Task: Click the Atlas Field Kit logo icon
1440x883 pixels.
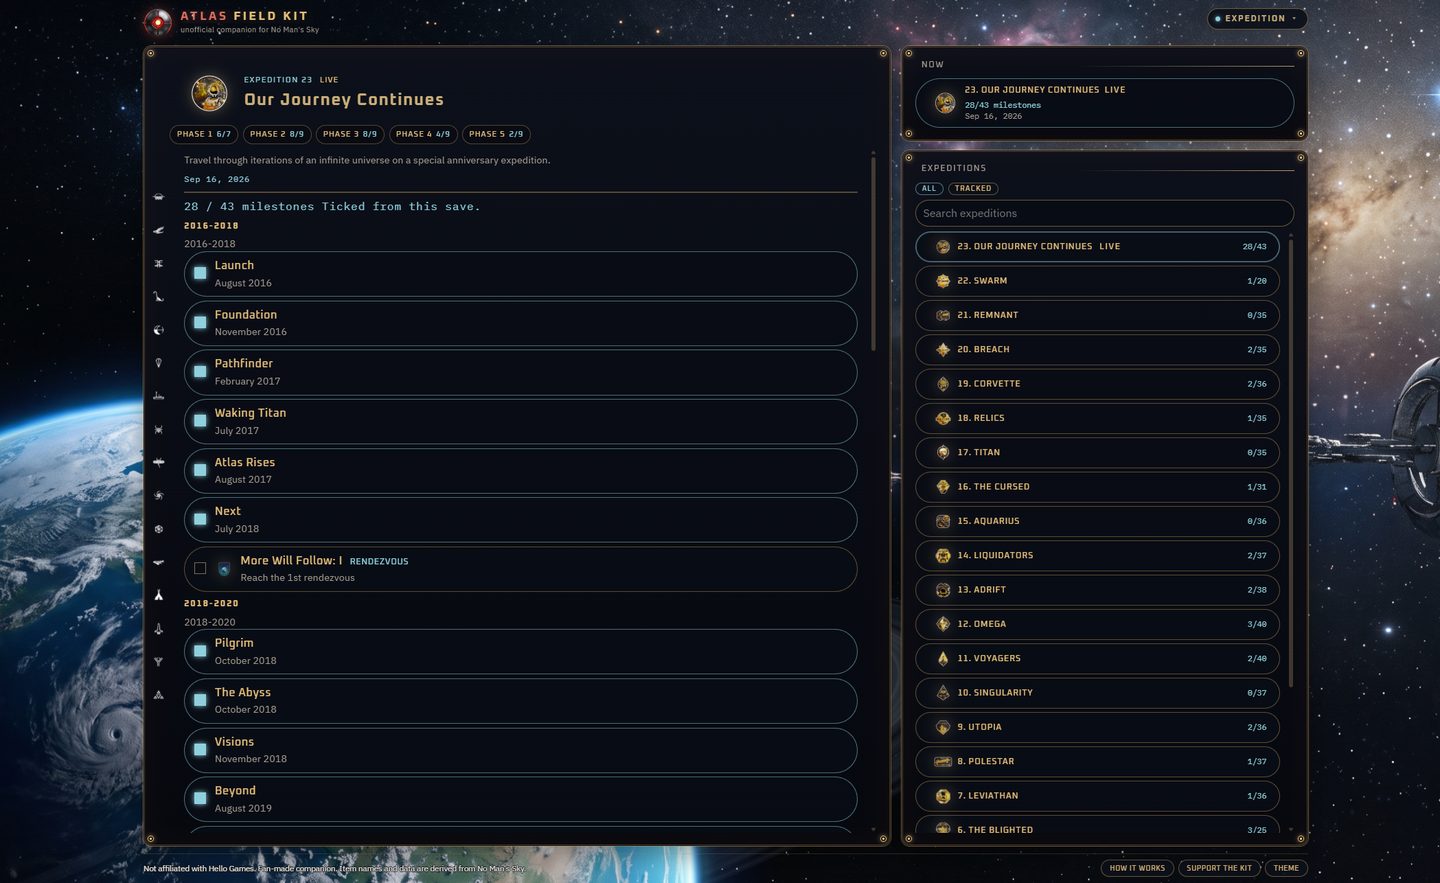Action: coord(158,21)
